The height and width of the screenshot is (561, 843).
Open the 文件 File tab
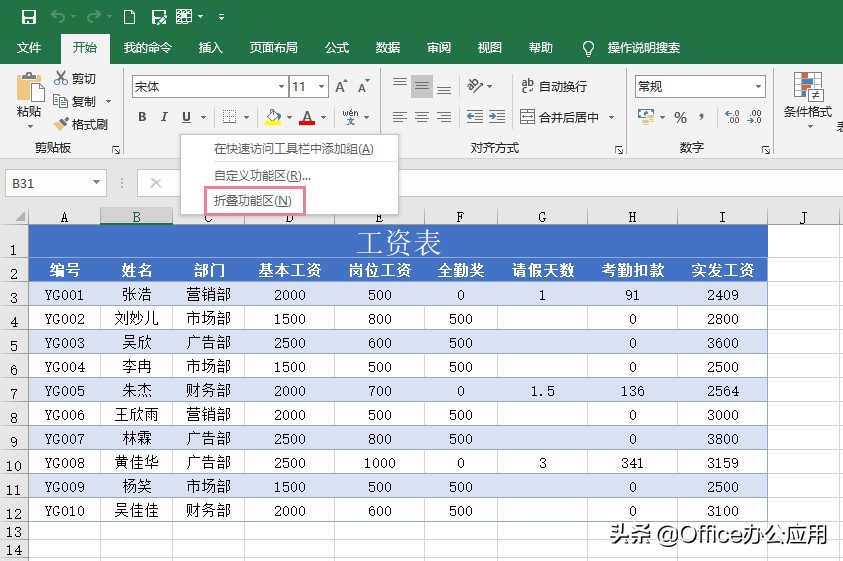point(28,48)
